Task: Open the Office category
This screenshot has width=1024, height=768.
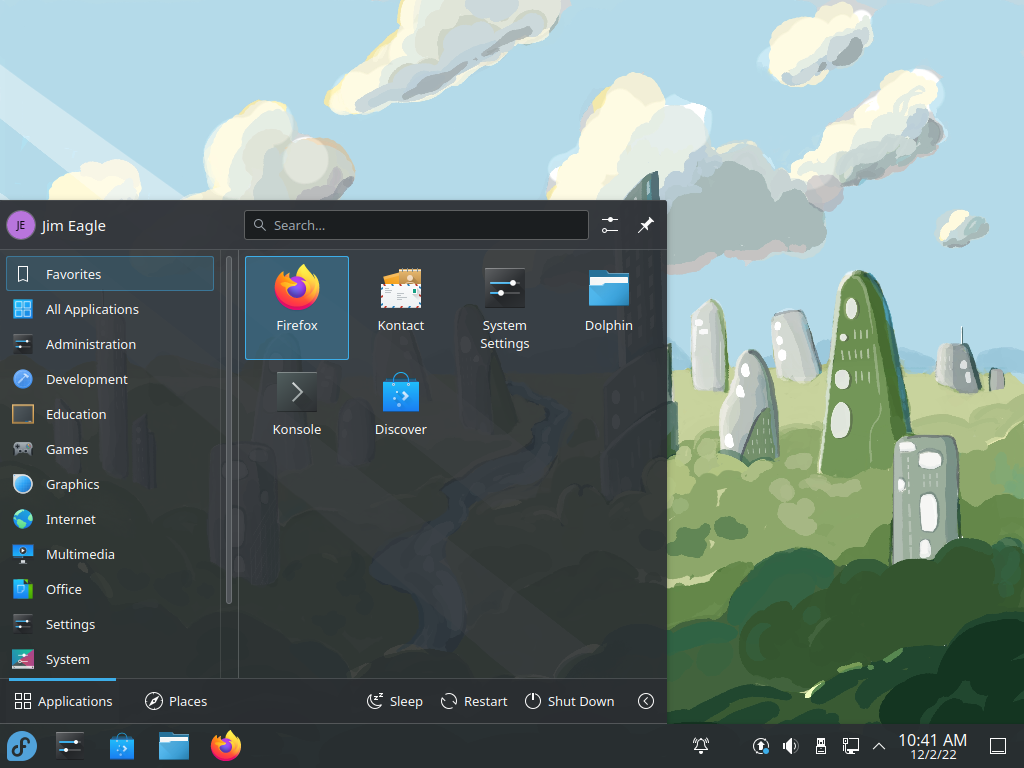Action: point(110,589)
